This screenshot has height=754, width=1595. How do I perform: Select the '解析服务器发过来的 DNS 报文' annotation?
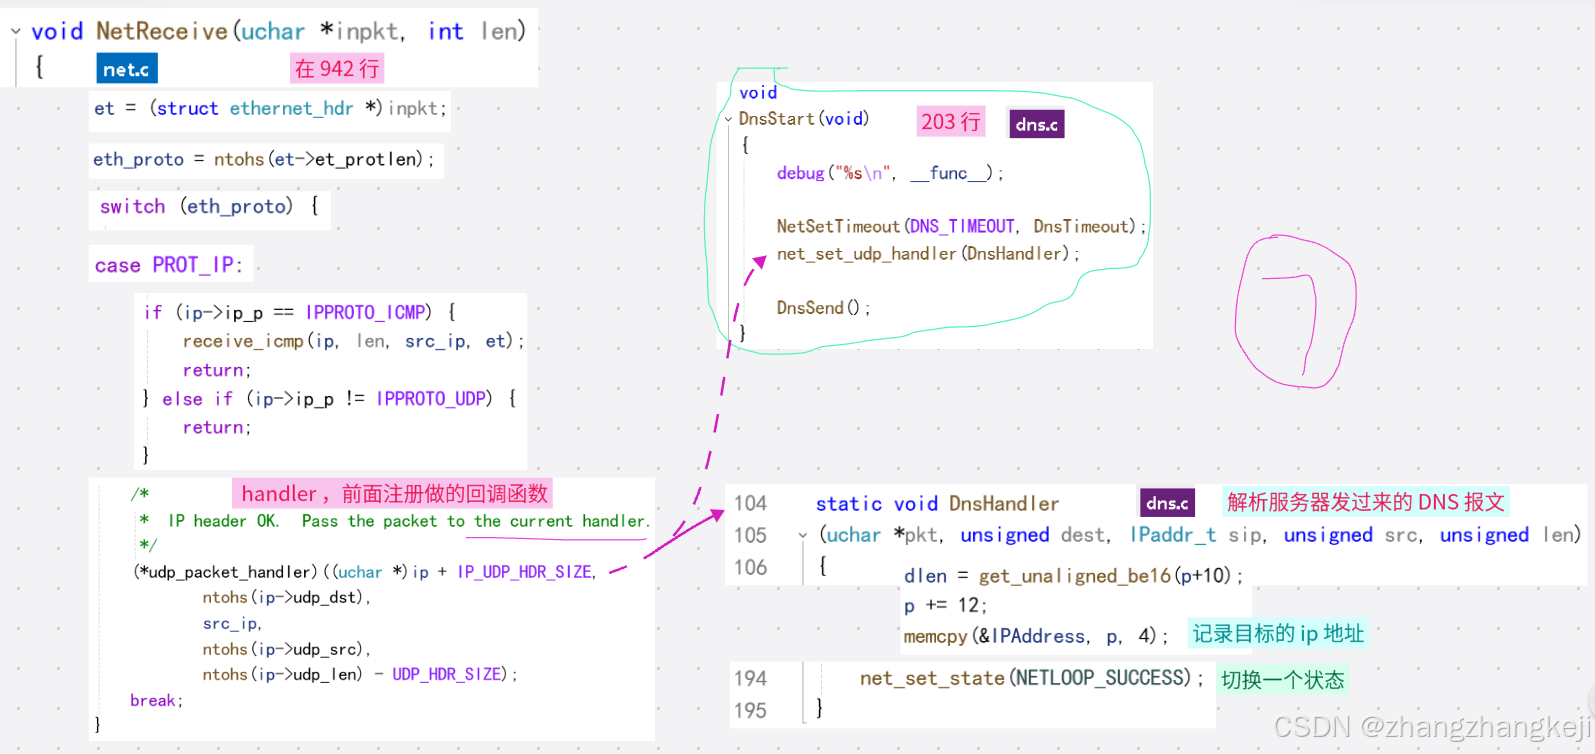pyautogui.click(x=1366, y=502)
